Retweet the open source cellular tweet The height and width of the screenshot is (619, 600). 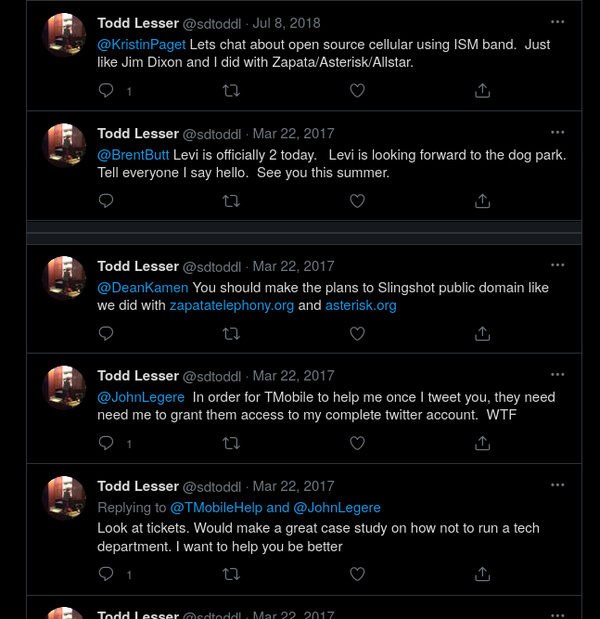tap(231, 90)
